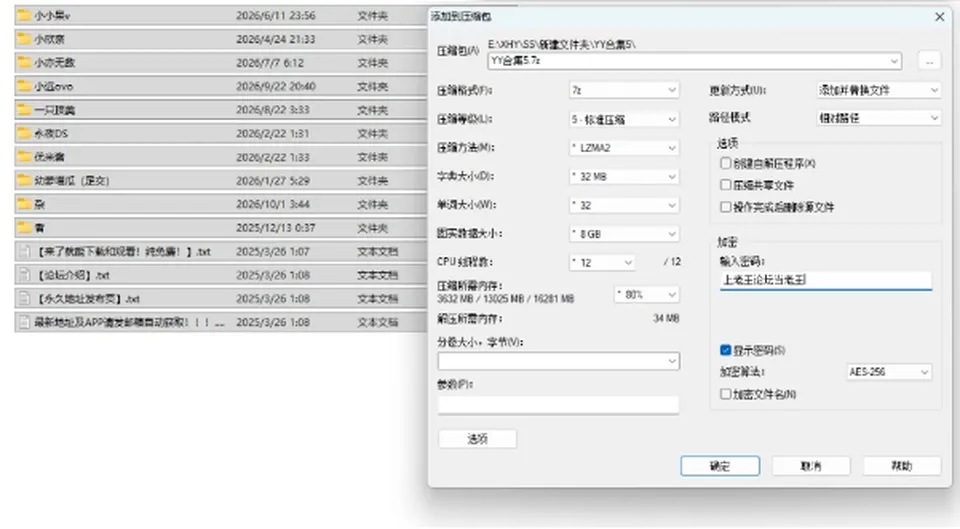Click the 参数 (parameters) input field
Screen dimensions: 960x529
click(558, 405)
